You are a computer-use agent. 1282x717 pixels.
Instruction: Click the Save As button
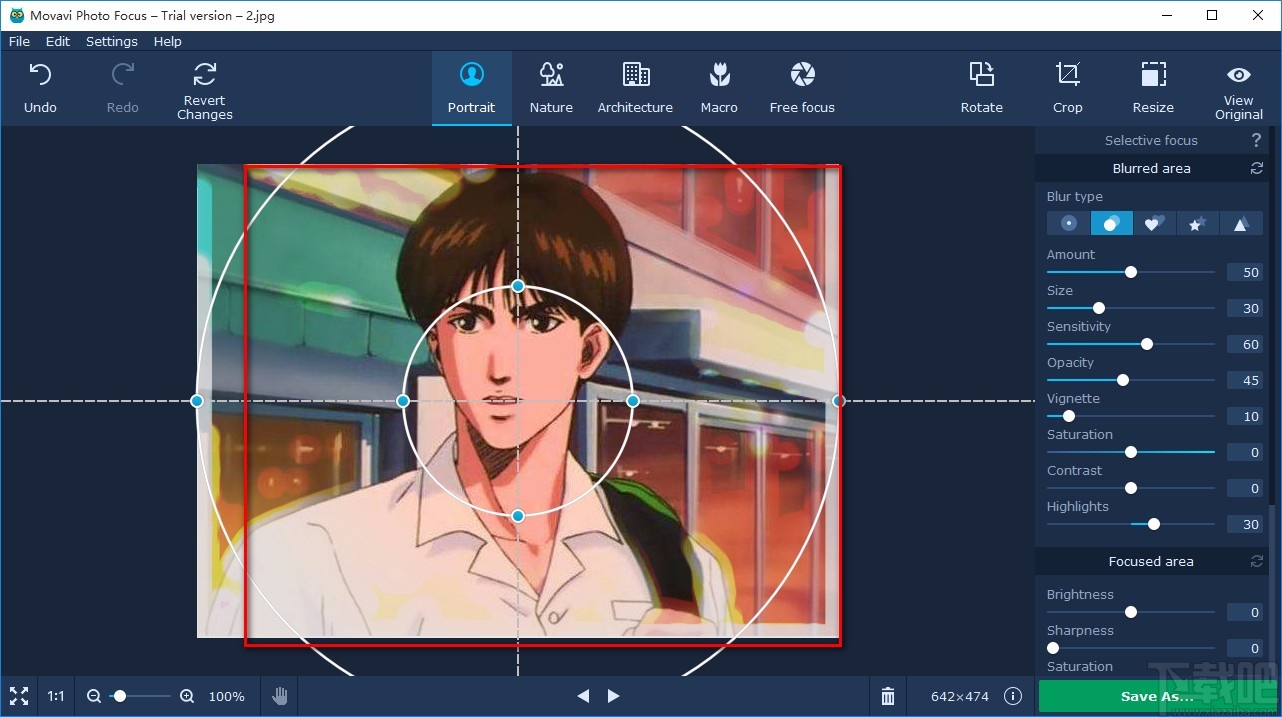click(x=1156, y=696)
